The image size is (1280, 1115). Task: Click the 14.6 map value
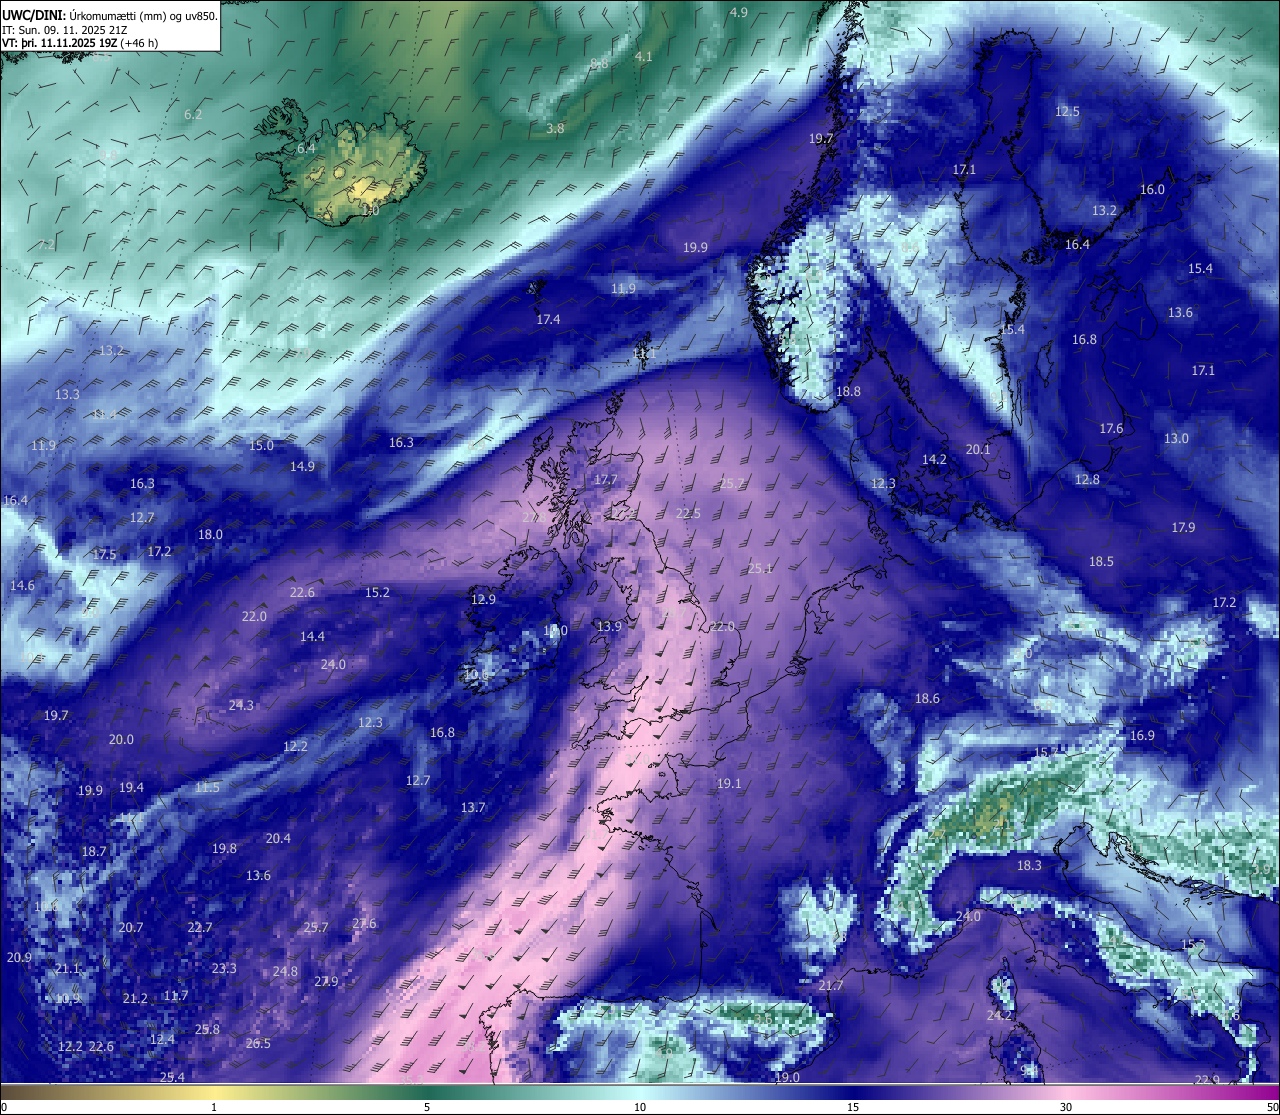tap(22, 586)
